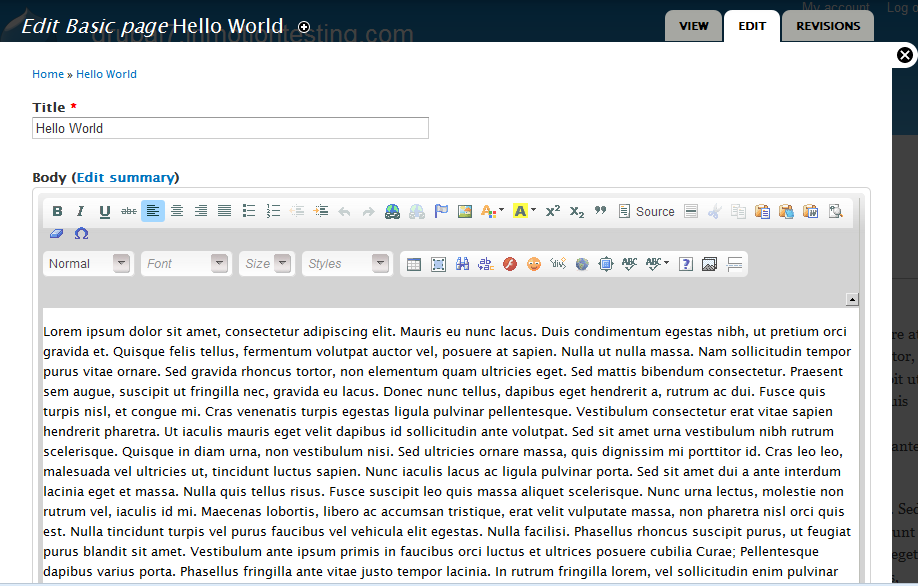The width and height of the screenshot is (918, 586).
Task: Click the Remove Format eraser icon
Action: click(x=57, y=234)
